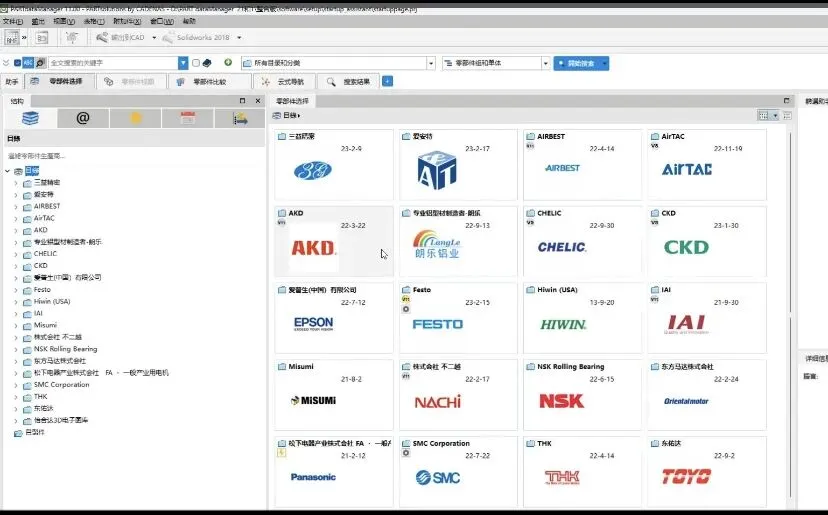Select the 零部件选择 tab with layers icon

point(60,81)
